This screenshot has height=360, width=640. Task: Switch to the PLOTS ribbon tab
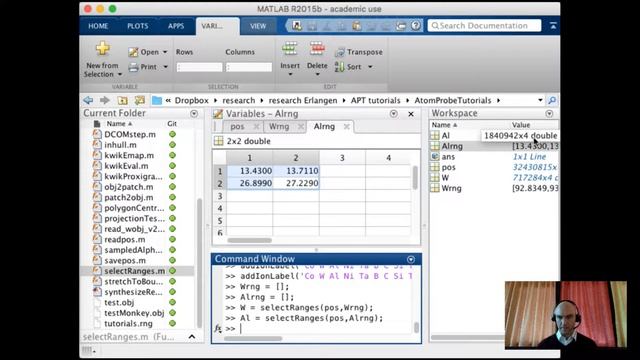(138, 26)
